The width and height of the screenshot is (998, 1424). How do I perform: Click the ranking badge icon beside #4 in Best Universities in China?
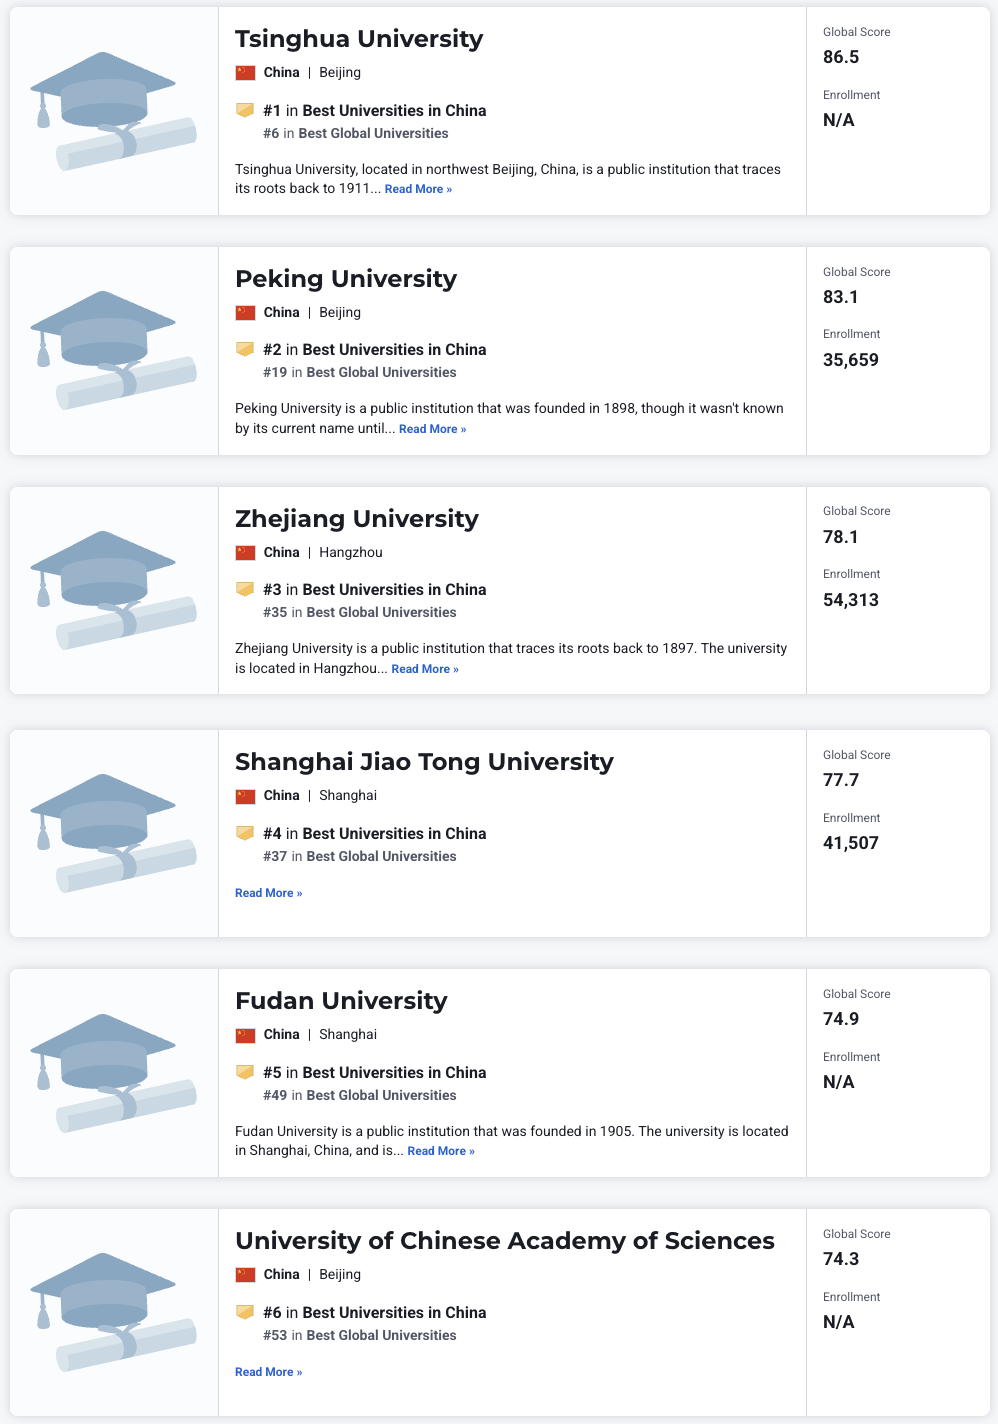245,833
